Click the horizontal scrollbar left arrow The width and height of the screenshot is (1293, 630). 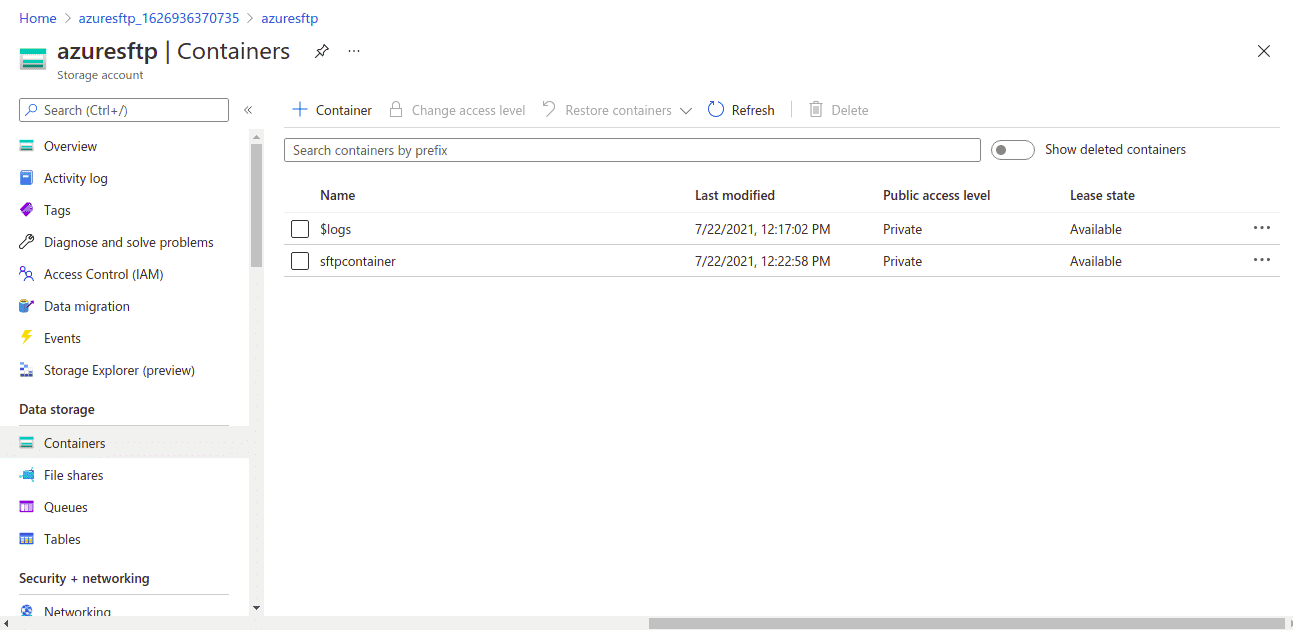pyautogui.click(x=6, y=623)
